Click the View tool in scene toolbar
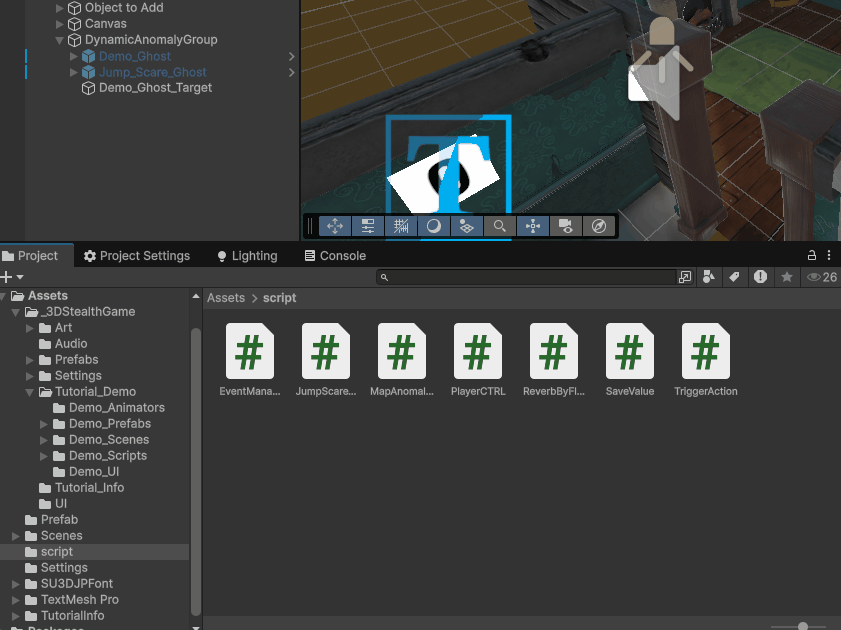 (x=335, y=226)
